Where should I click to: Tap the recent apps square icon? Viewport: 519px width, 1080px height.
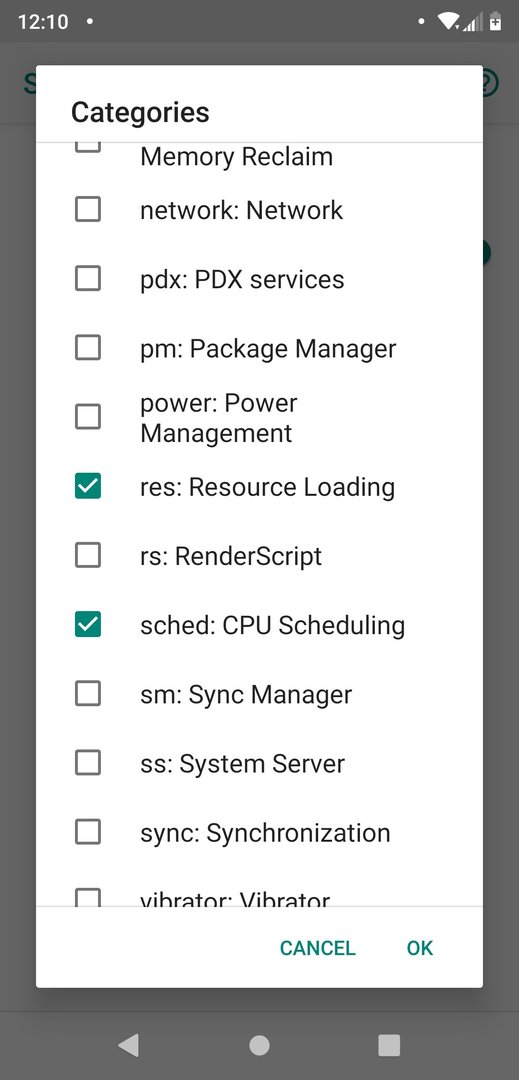[389, 1045]
